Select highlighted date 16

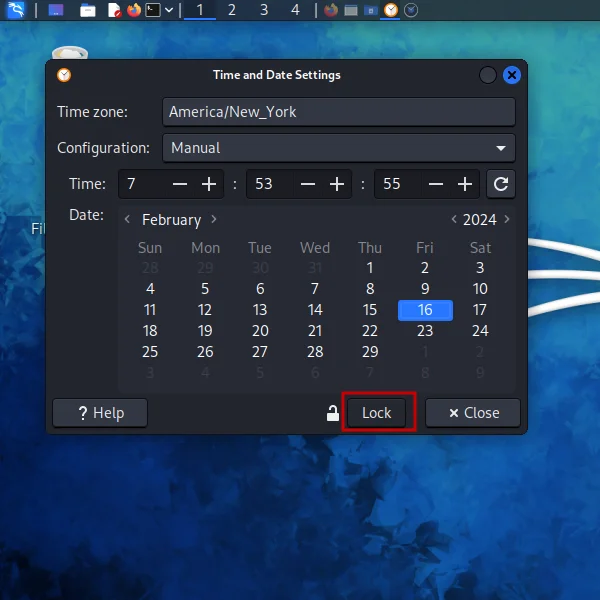pyautogui.click(x=425, y=310)
